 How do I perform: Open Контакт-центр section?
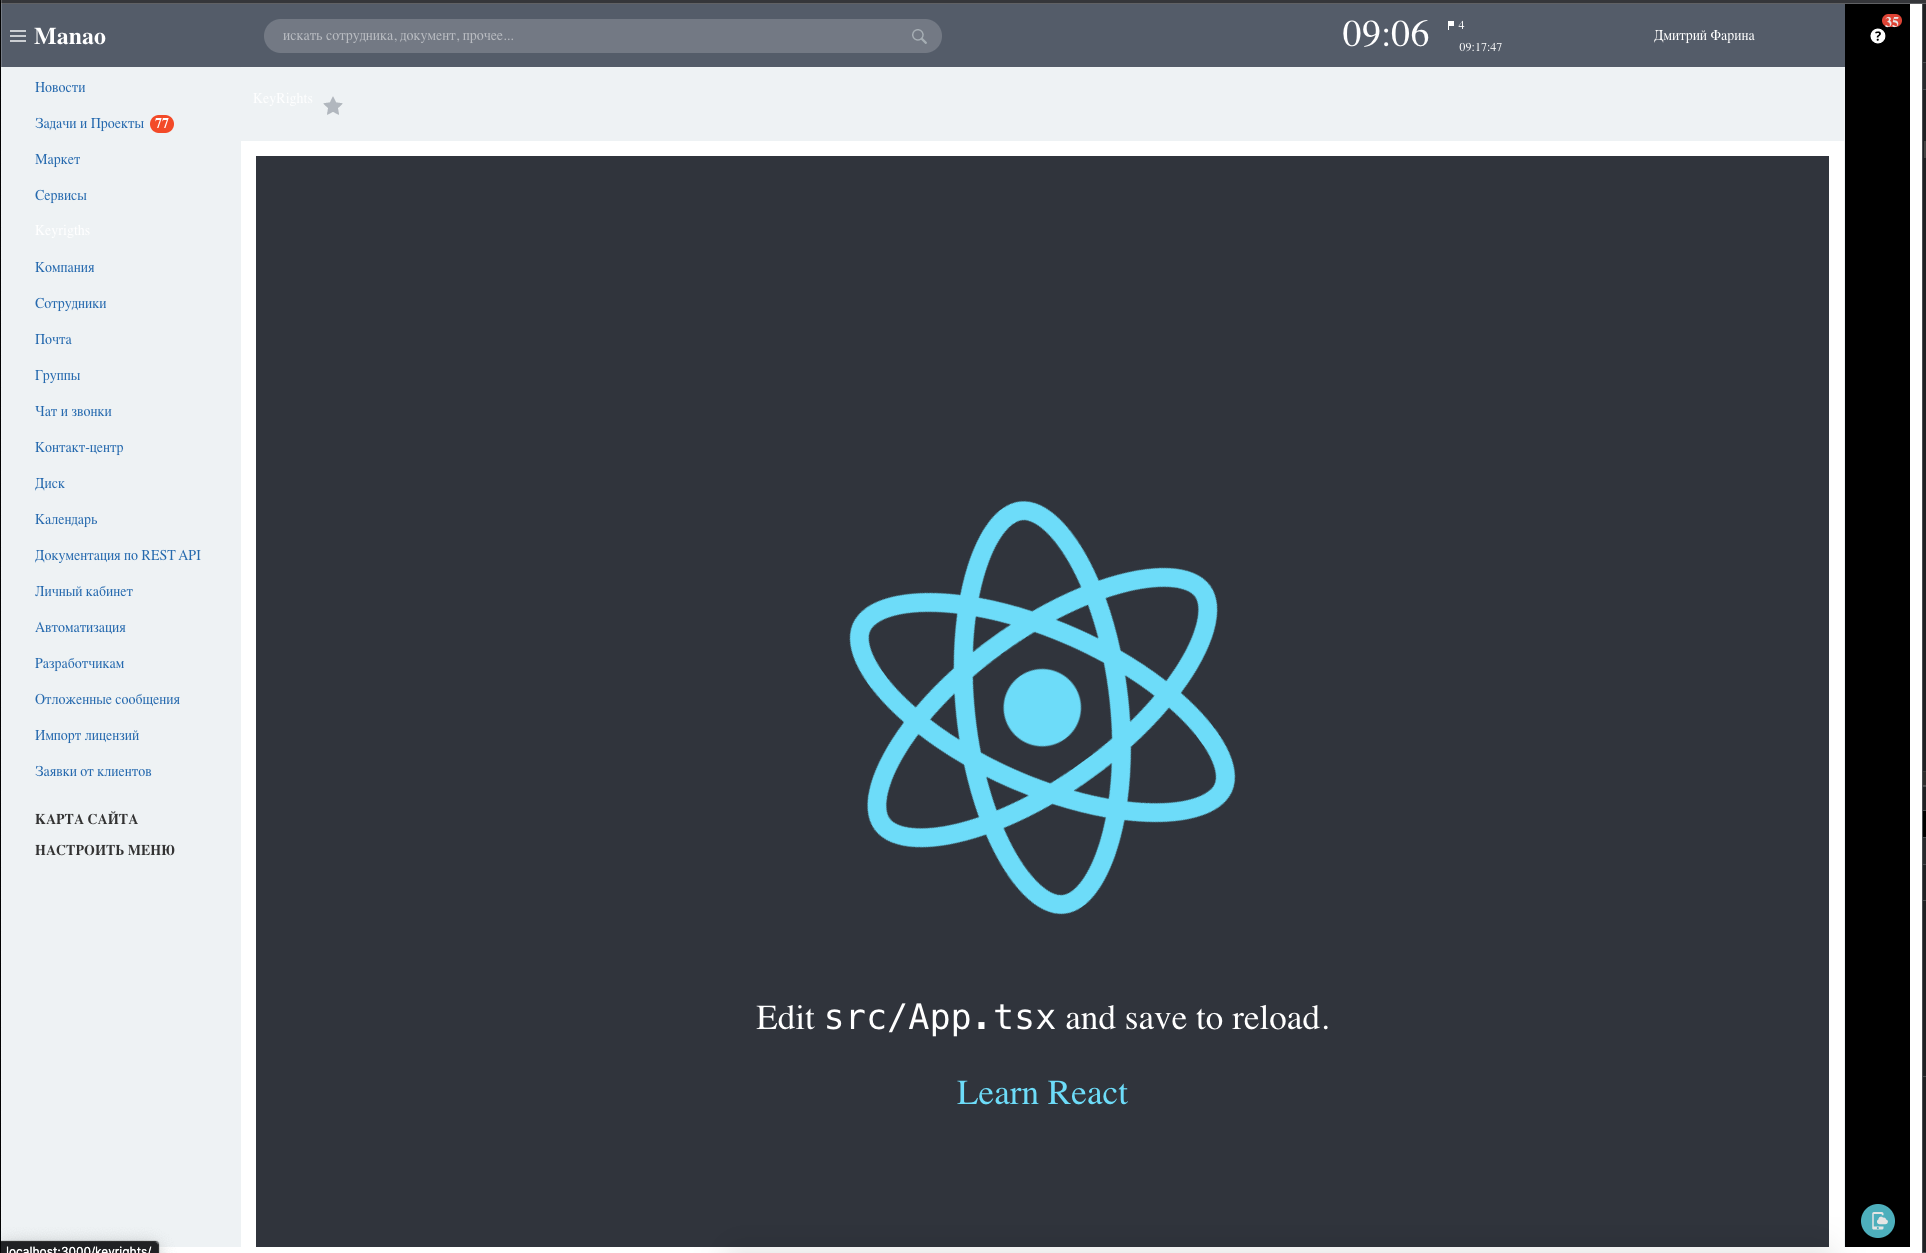[79, 448]
